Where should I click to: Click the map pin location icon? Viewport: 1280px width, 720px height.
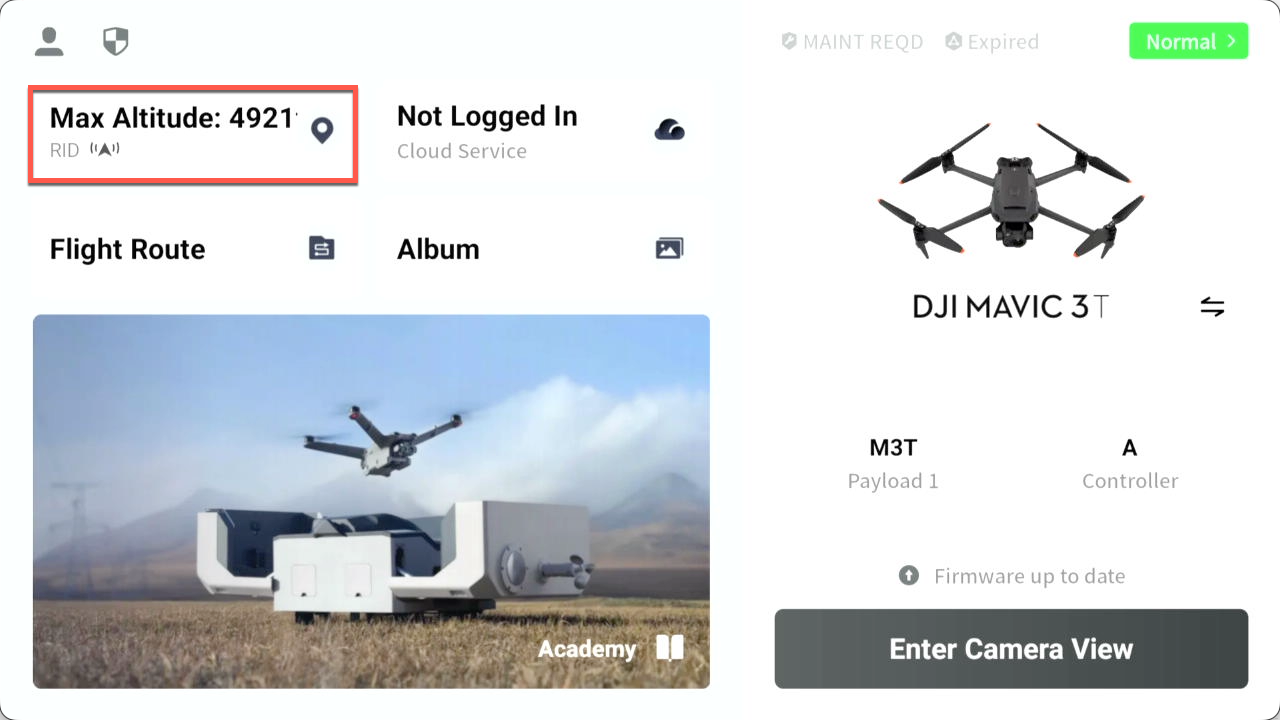coord(321,131)
